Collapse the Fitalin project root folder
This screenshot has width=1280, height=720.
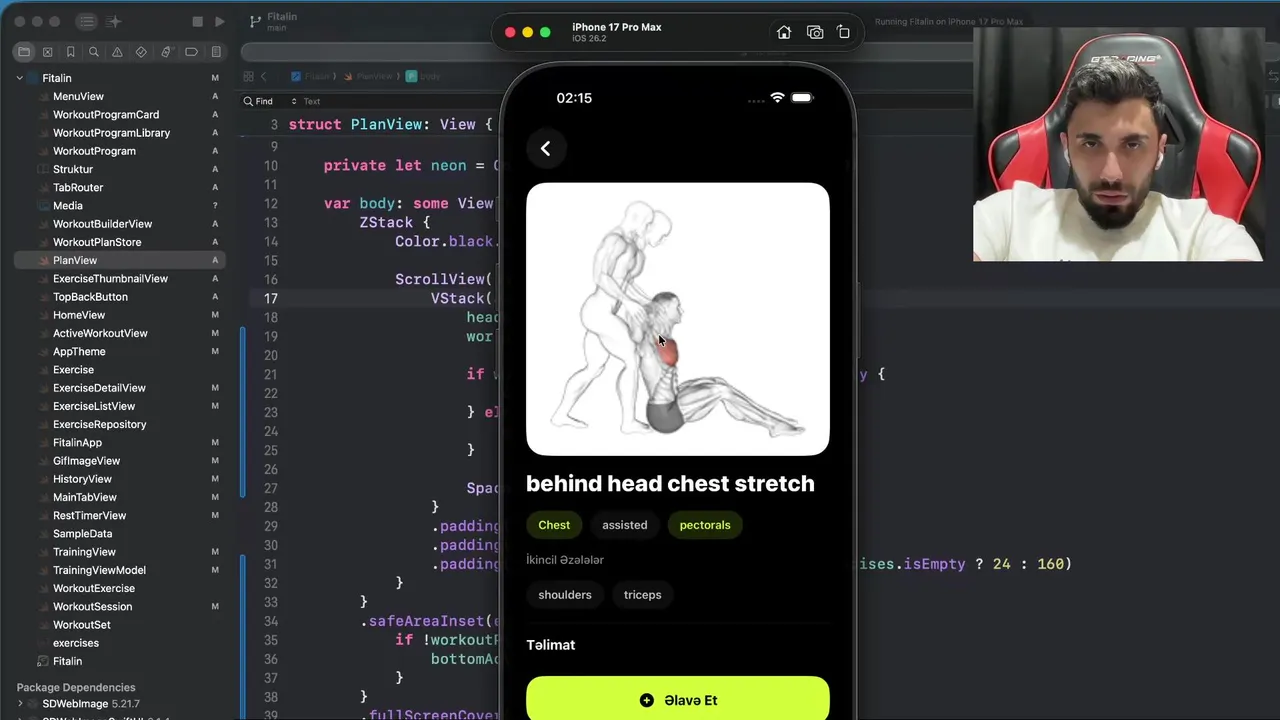19,78
